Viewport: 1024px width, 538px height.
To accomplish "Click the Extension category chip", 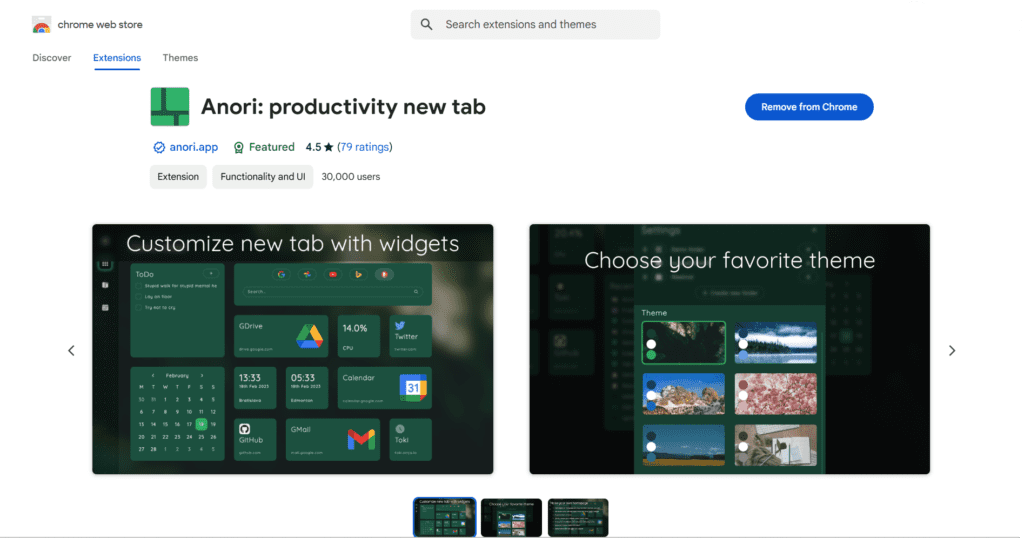I will (x=178, y=177).
